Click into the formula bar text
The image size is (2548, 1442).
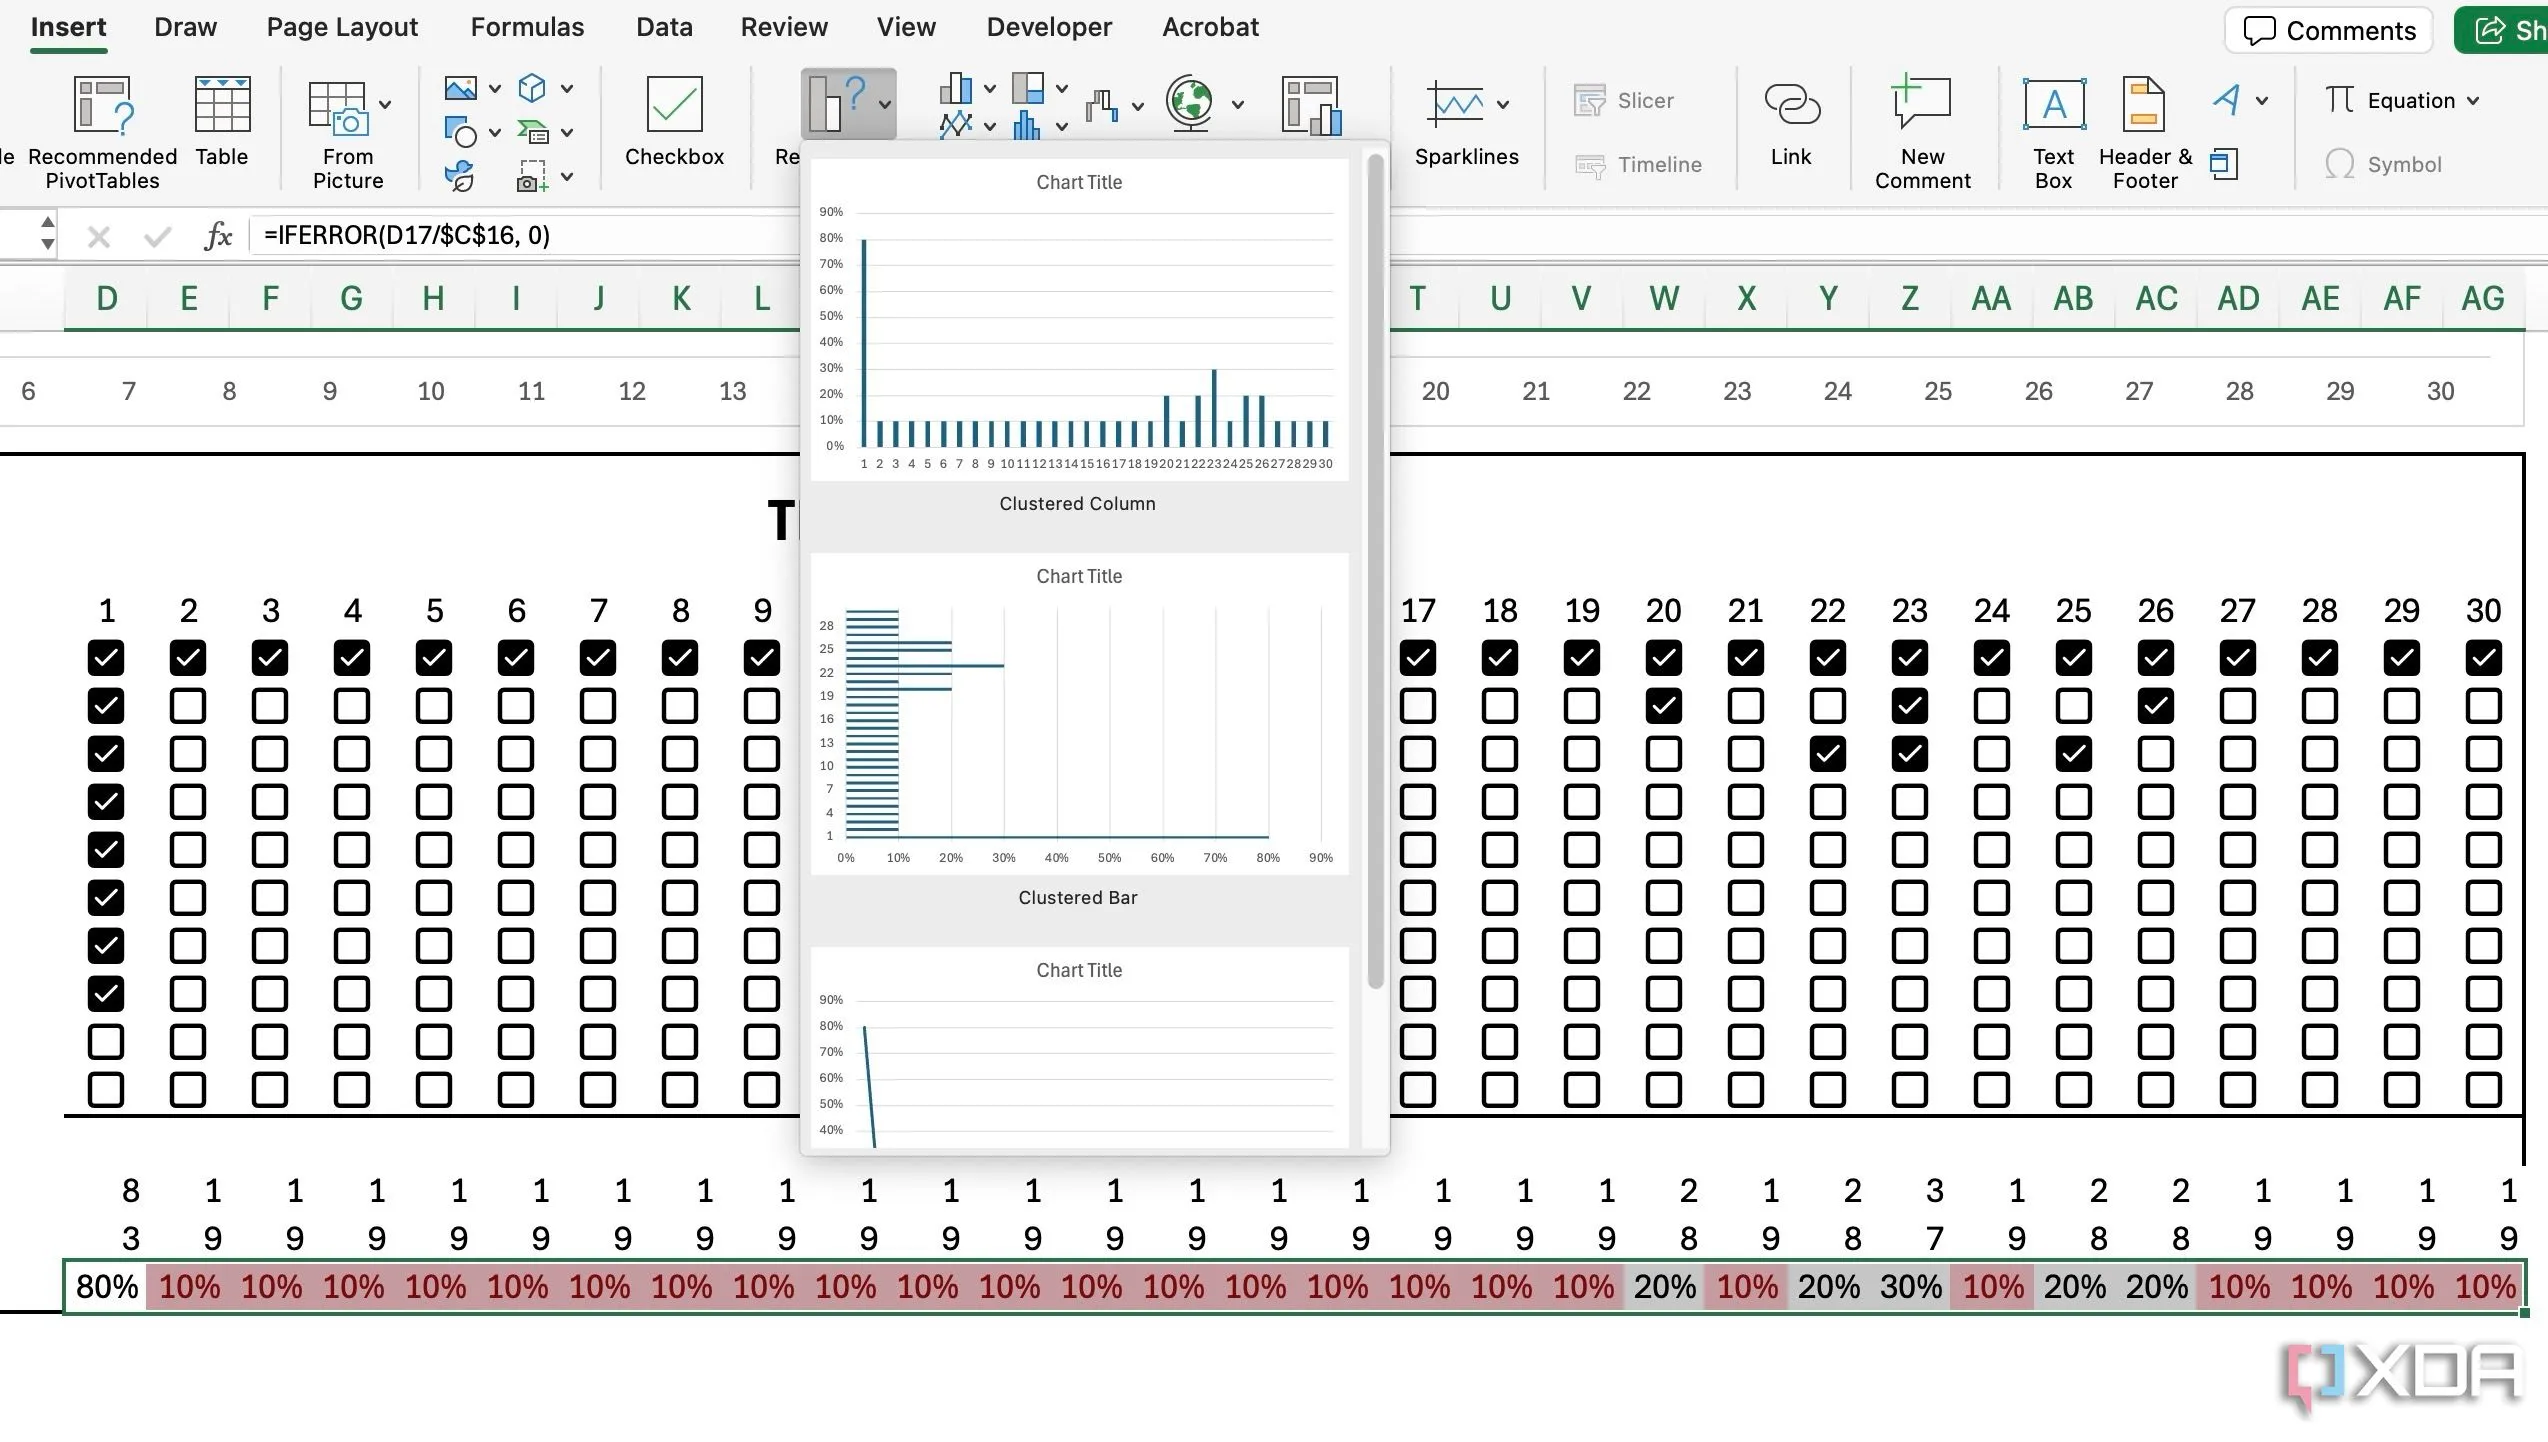pos(406,236)
